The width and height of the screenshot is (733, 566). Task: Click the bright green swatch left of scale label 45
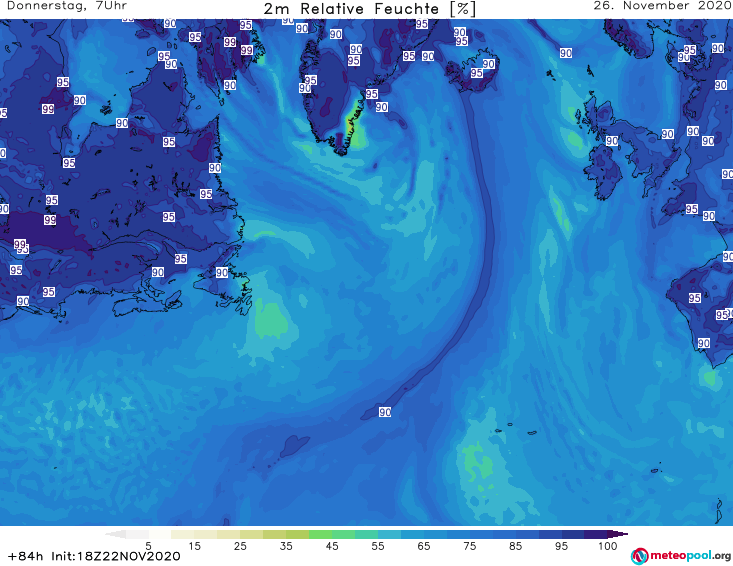[320, 534]
